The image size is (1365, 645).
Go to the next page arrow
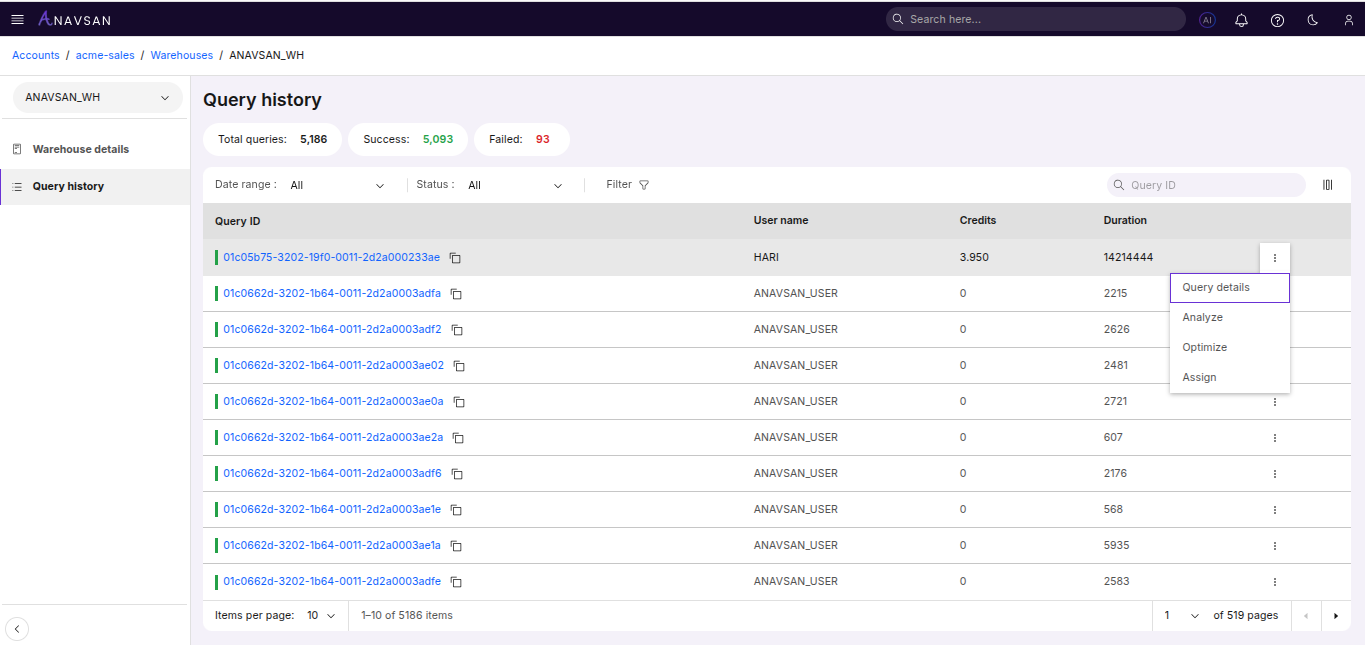(1335, 616)
